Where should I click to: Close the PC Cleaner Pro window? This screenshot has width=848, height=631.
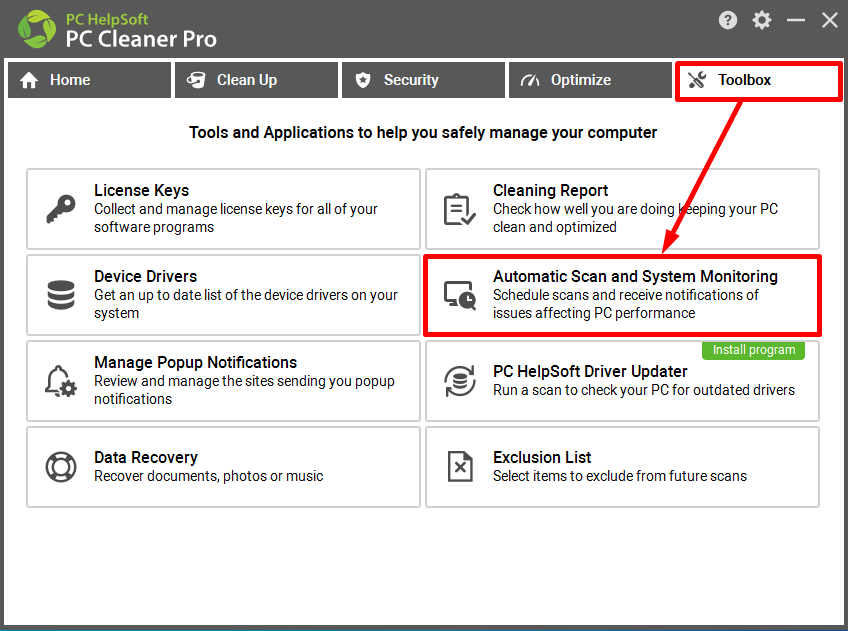click(x=830, y=21)
